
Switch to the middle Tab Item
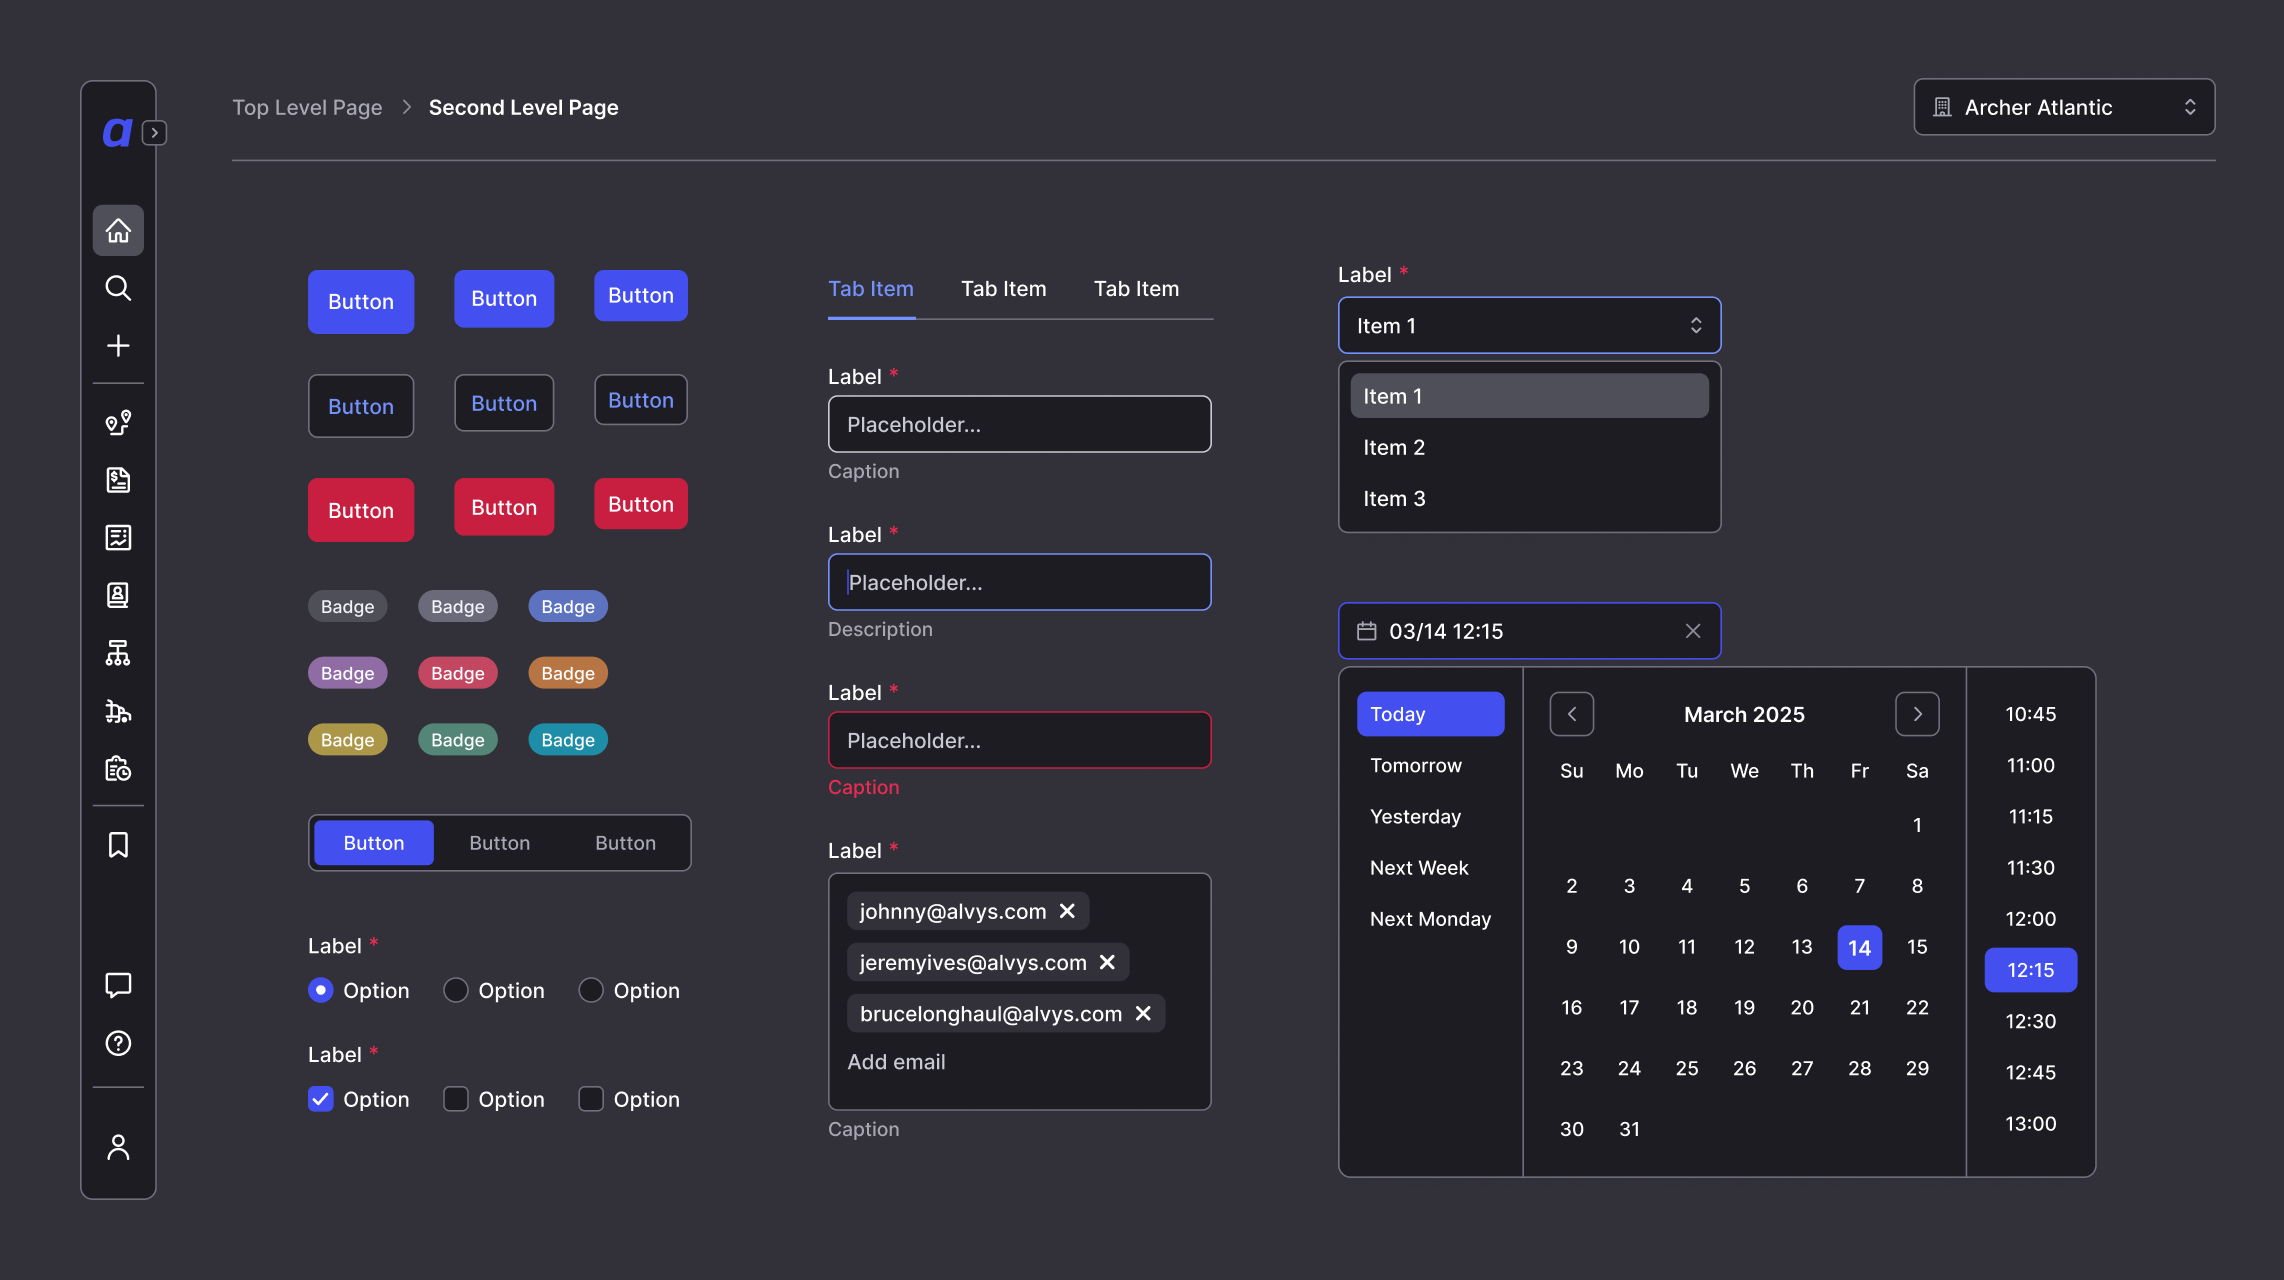click(1003, 289)
